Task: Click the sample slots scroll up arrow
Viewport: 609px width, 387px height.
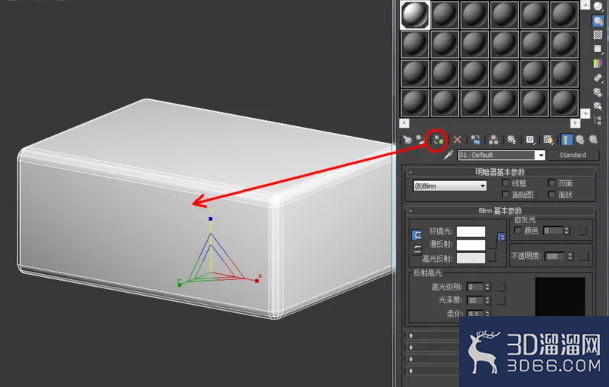Action: (585, 5)
